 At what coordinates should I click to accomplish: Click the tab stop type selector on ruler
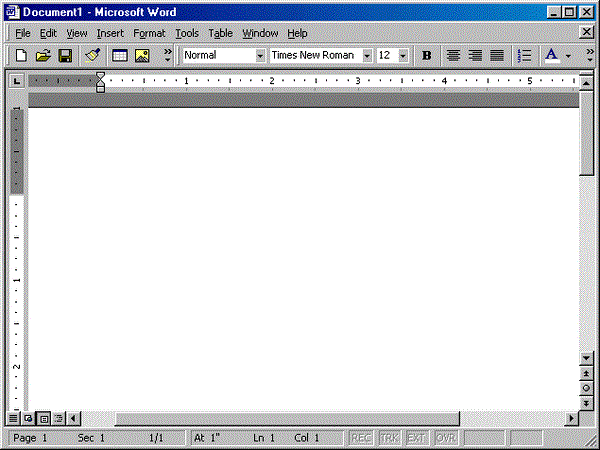(x=16, y=81)
